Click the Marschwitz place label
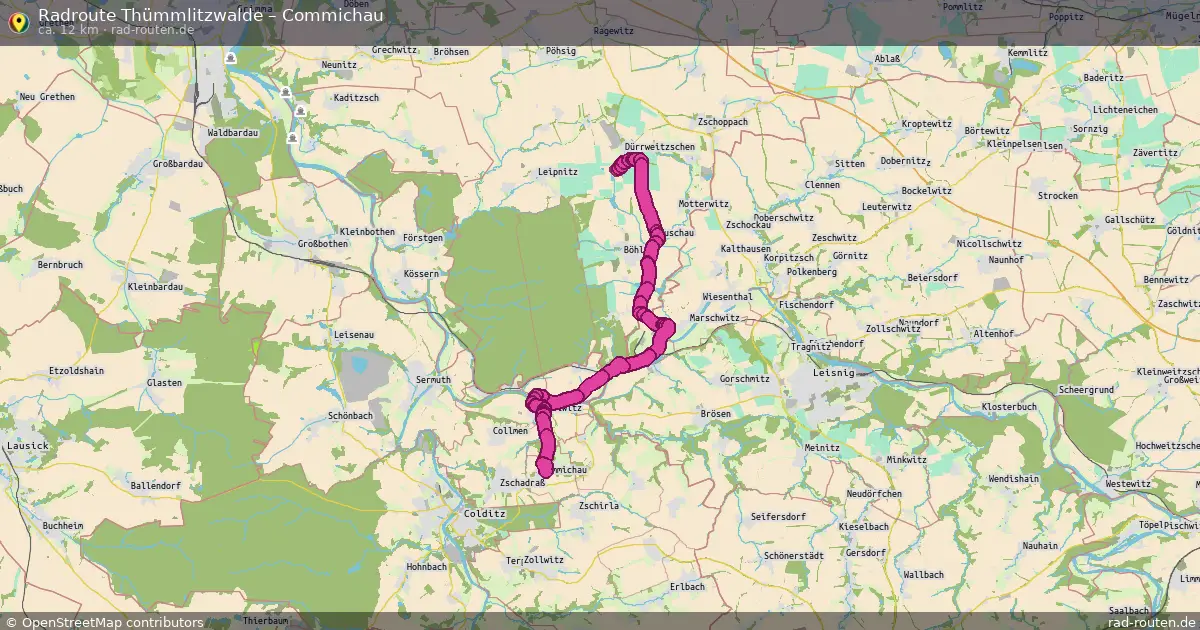 coord(714,317)
